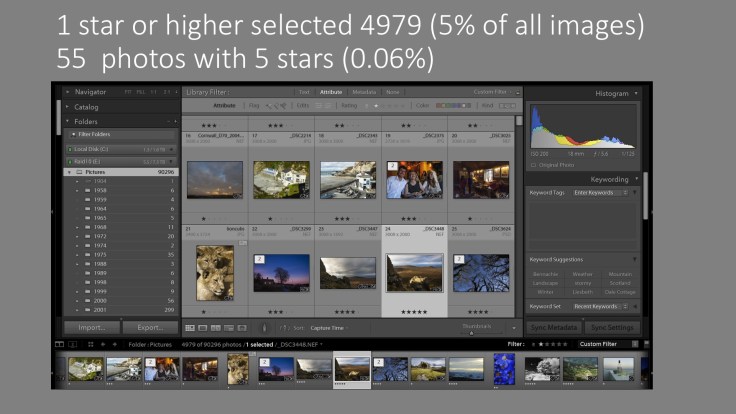Set Navigator zoom to FIT
Screen dimensions: 736x414
[128, 92]
